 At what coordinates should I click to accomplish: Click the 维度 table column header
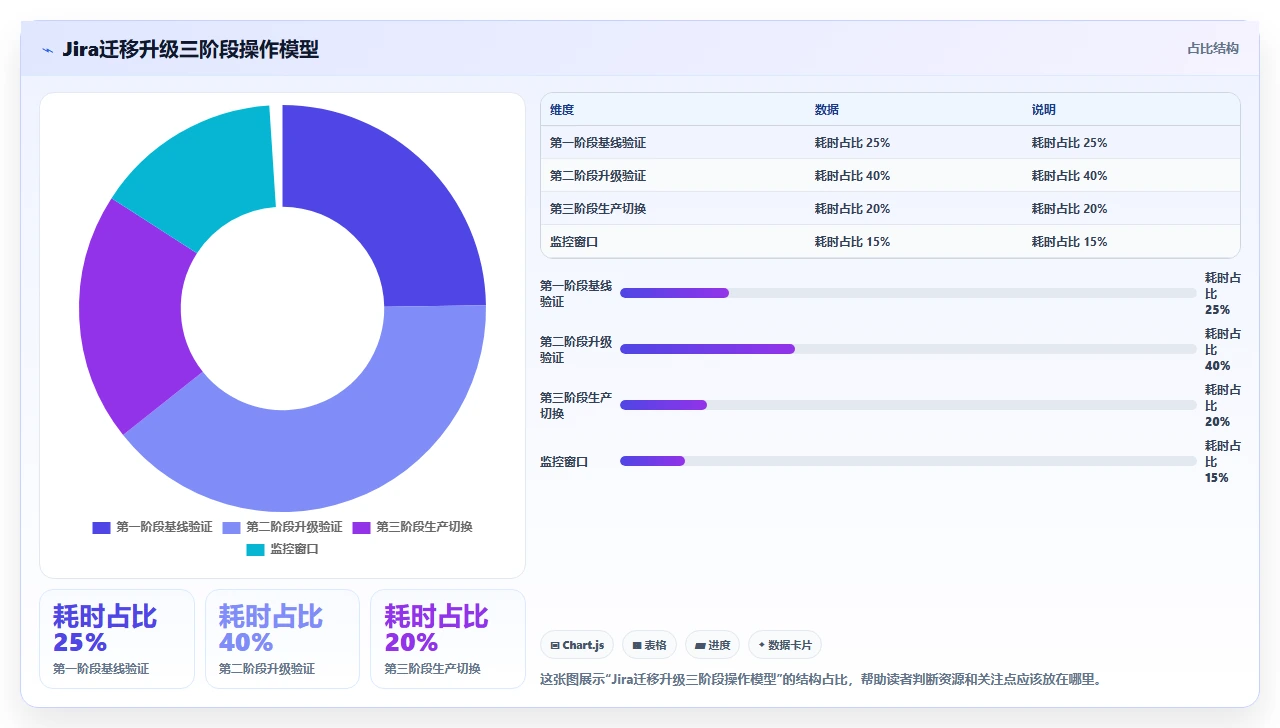[x=562, y=110]
